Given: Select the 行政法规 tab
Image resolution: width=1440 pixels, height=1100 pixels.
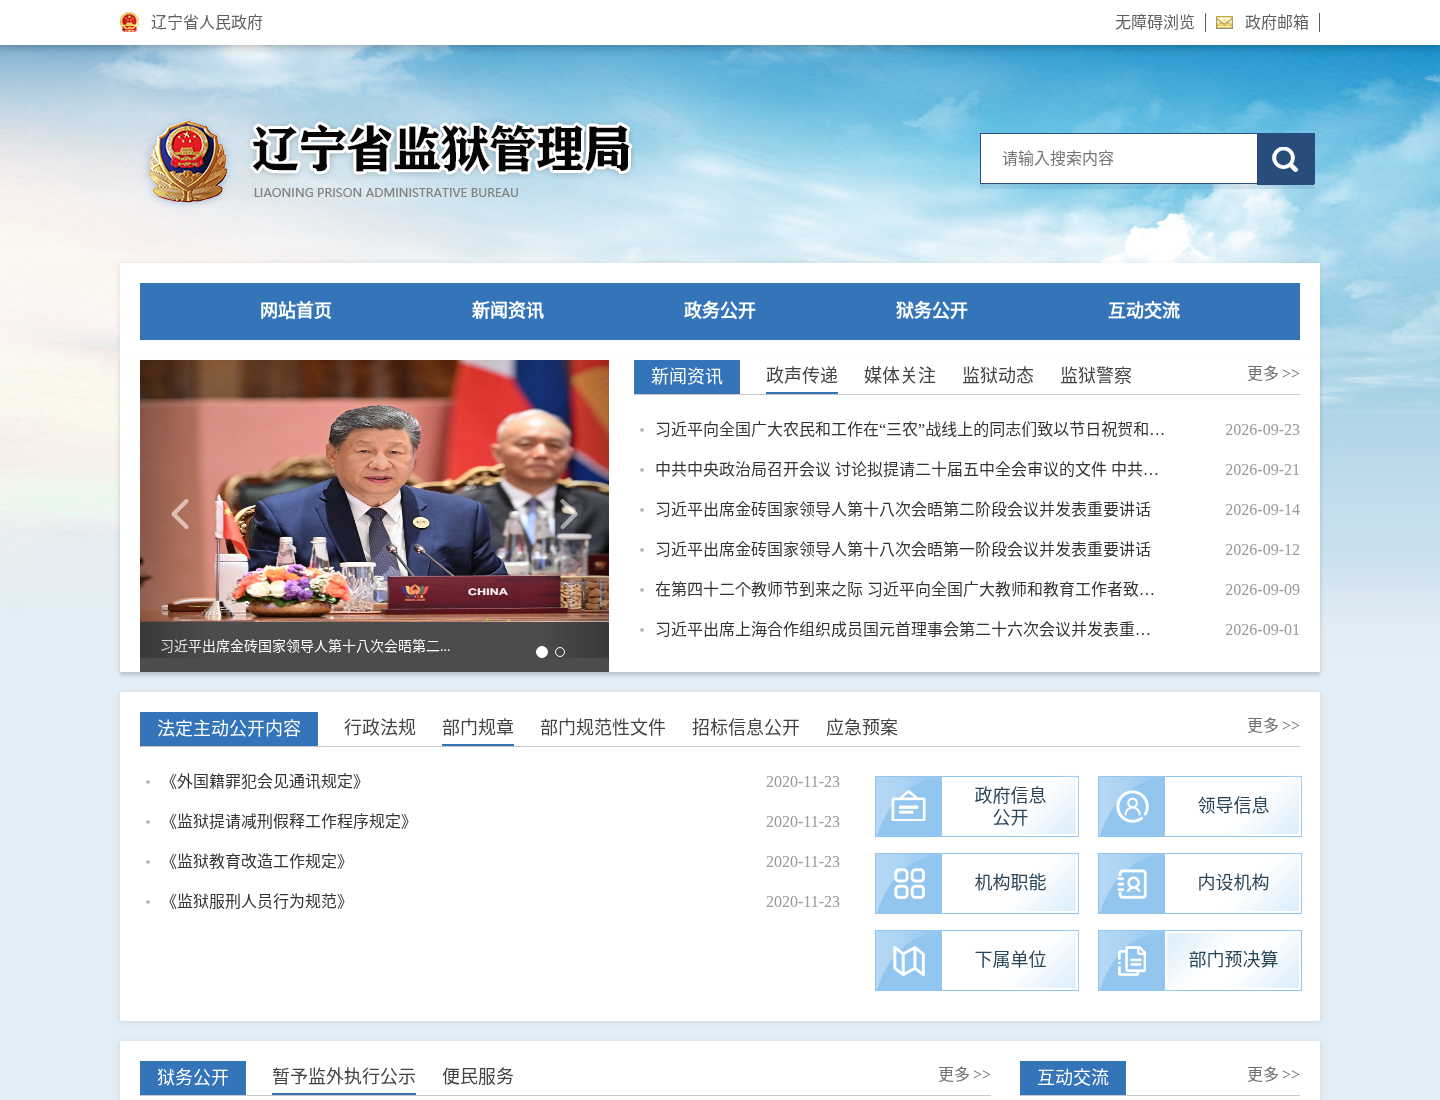Looking at the screenshot, I should [x=380, y=727].
